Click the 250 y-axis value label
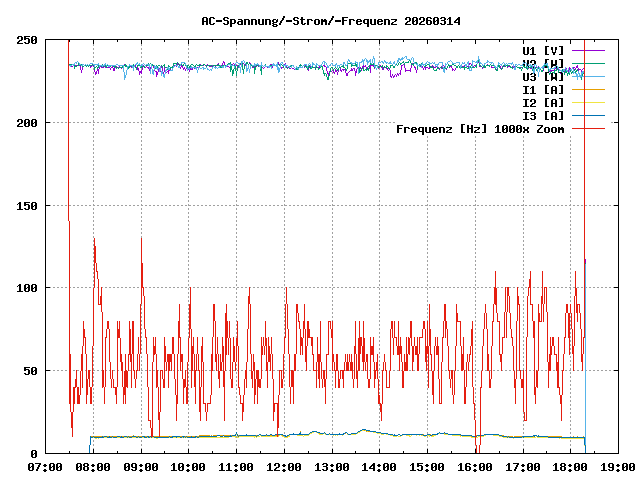Viewport: 640px width, 480px height. pos(27,40)
